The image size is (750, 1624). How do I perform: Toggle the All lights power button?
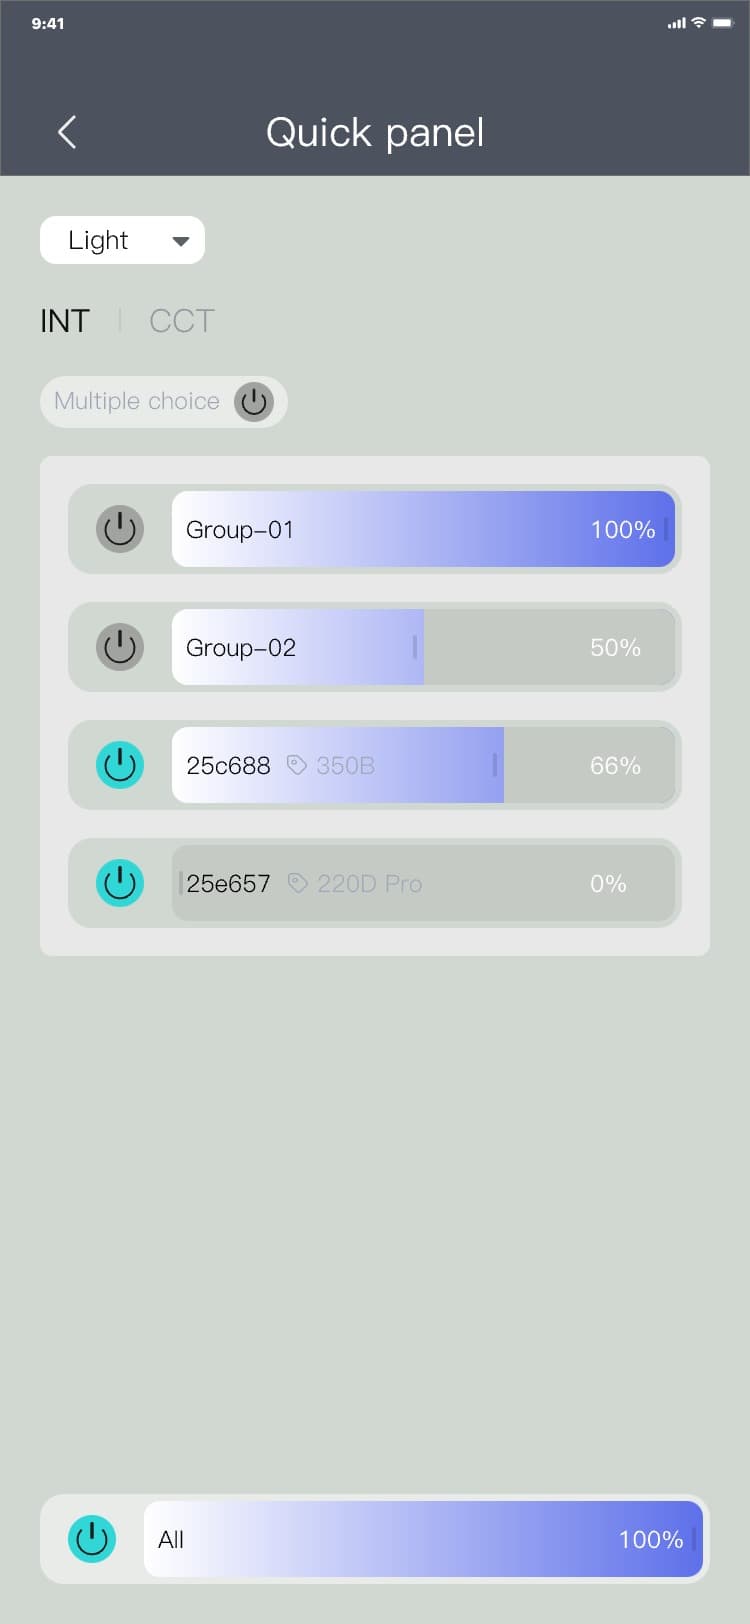tap(92, 1539)
